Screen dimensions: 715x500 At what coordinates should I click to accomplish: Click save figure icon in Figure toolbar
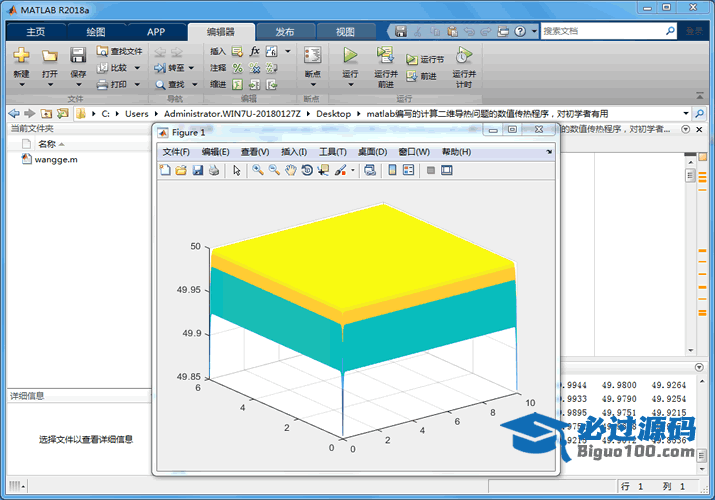(x=197, y=170)
